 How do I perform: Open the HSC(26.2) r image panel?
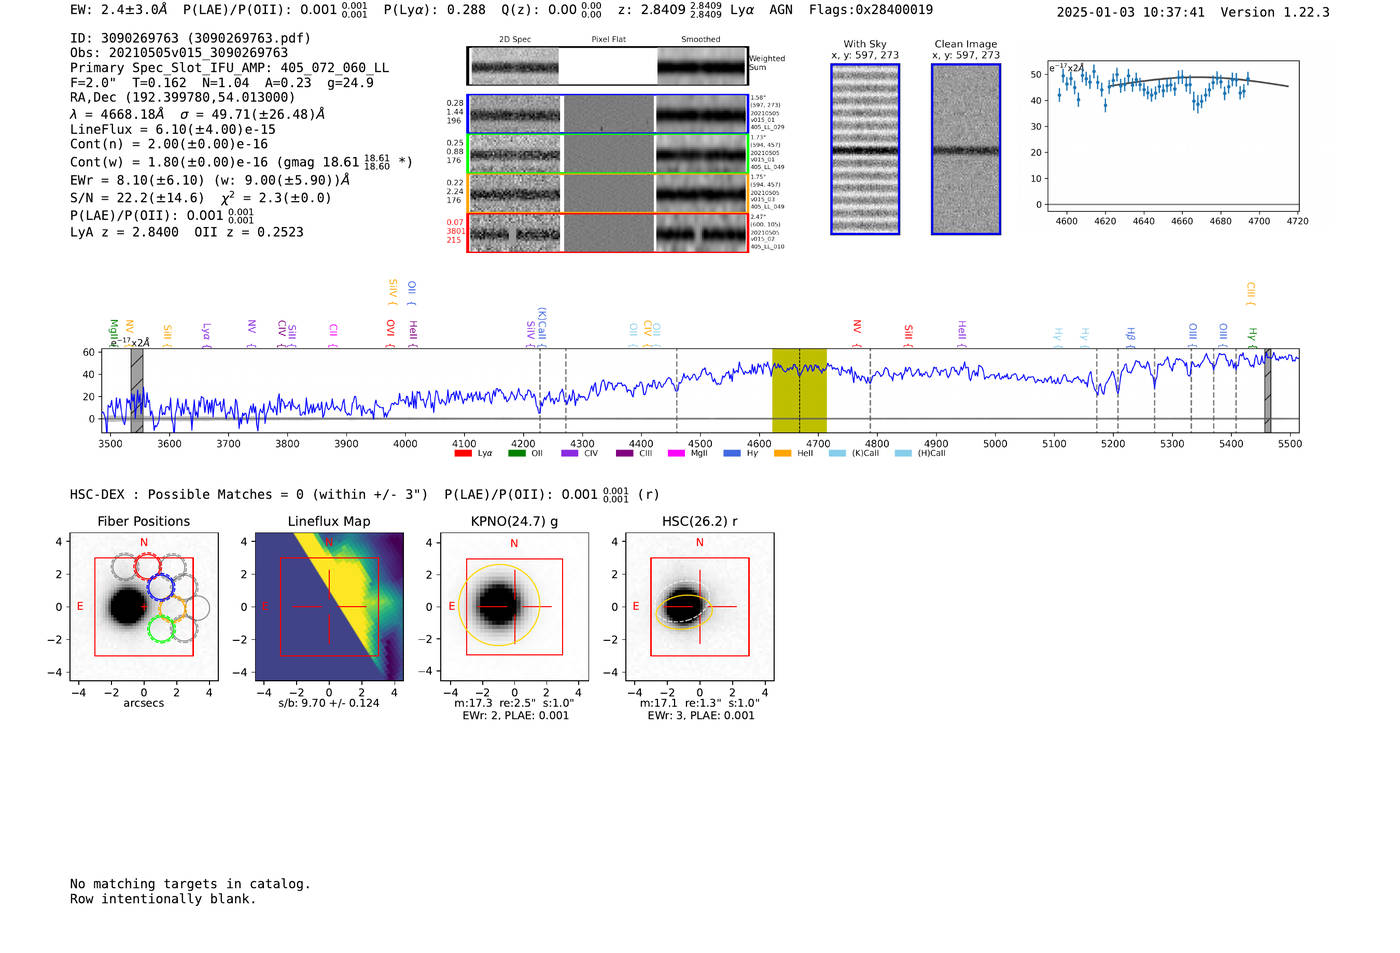pyautogui.click(x=700, y=607)
